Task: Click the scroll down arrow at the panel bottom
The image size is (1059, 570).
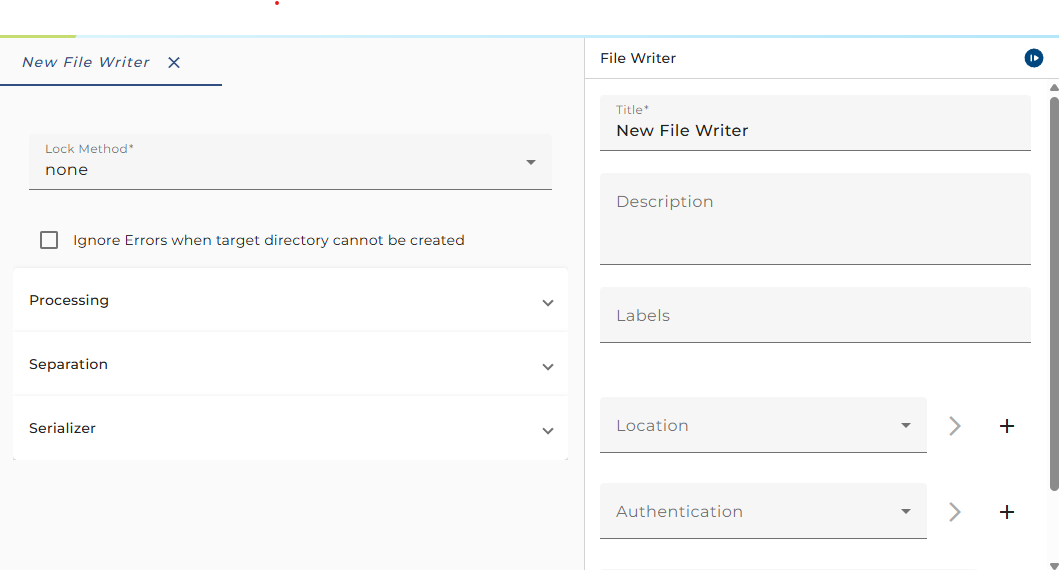Action: pos(1054,566)
